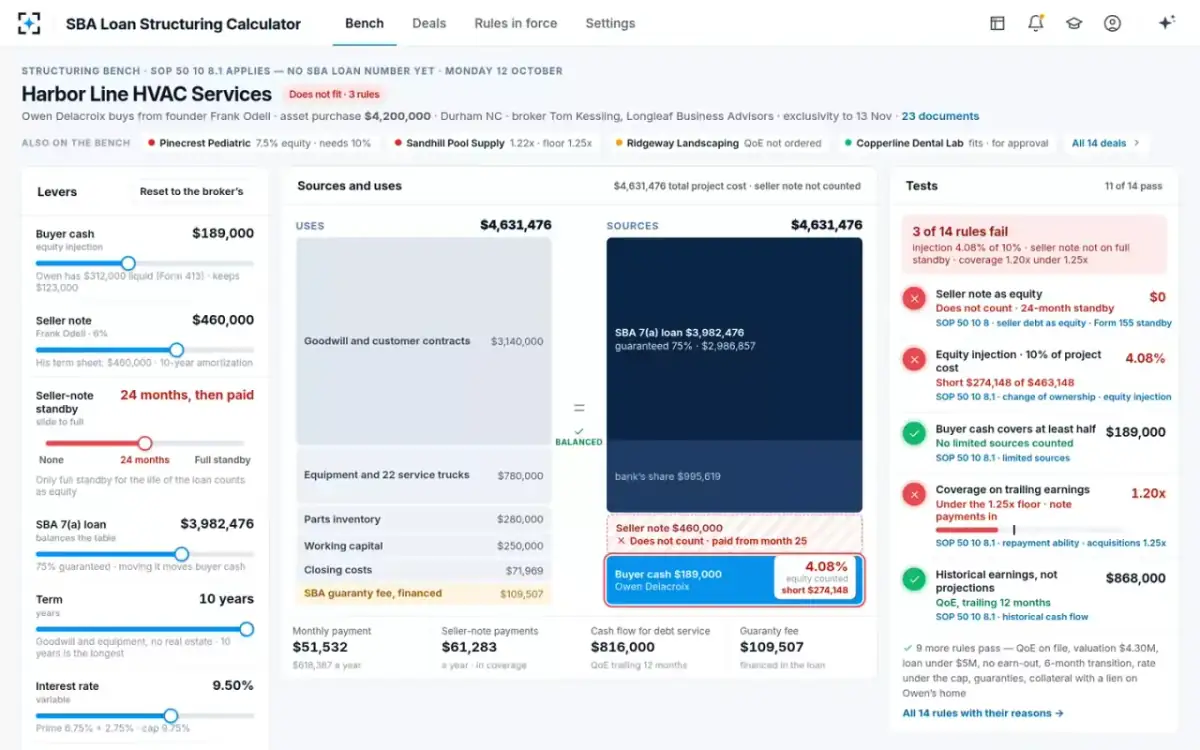
Task: Open the layout panel icon
Action: (x=997, y=23)
